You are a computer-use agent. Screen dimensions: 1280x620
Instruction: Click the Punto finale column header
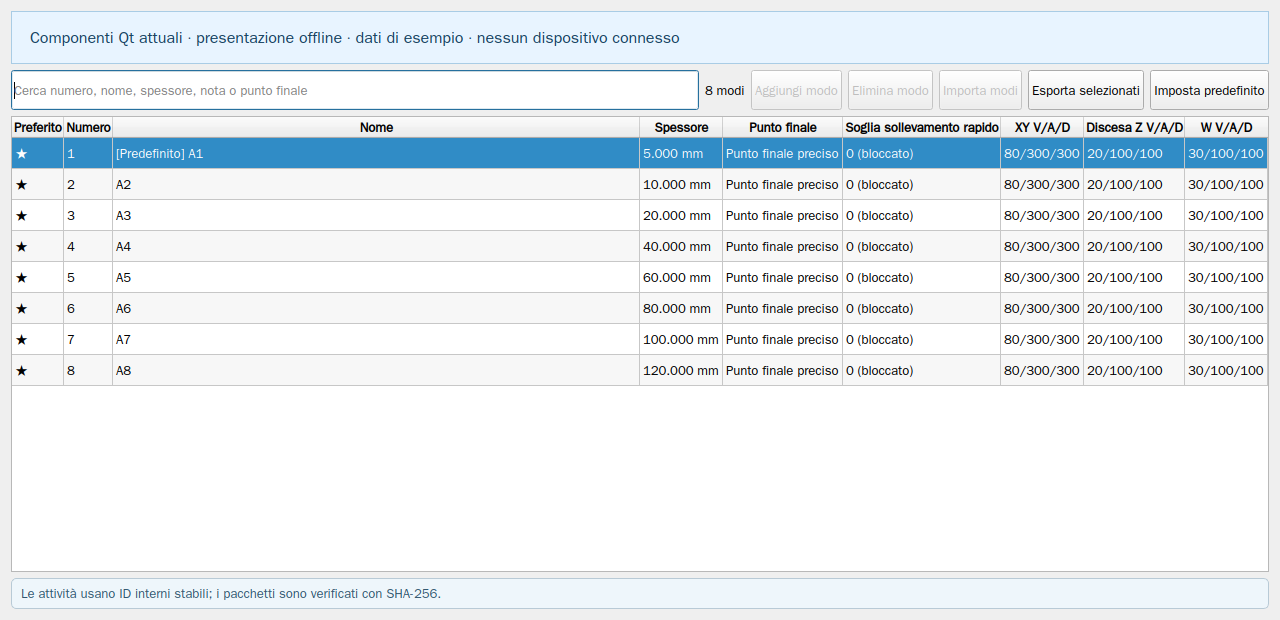(783, 127)
